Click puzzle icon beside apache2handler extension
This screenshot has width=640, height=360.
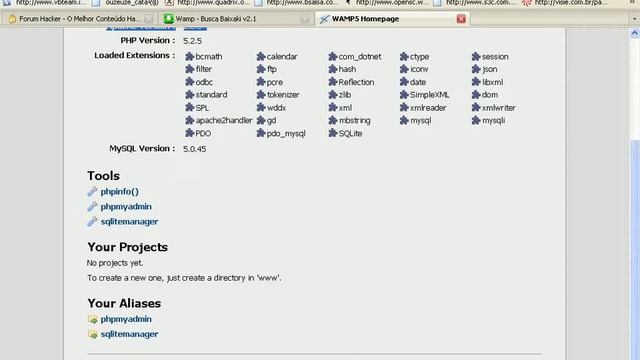pos(189,120)
